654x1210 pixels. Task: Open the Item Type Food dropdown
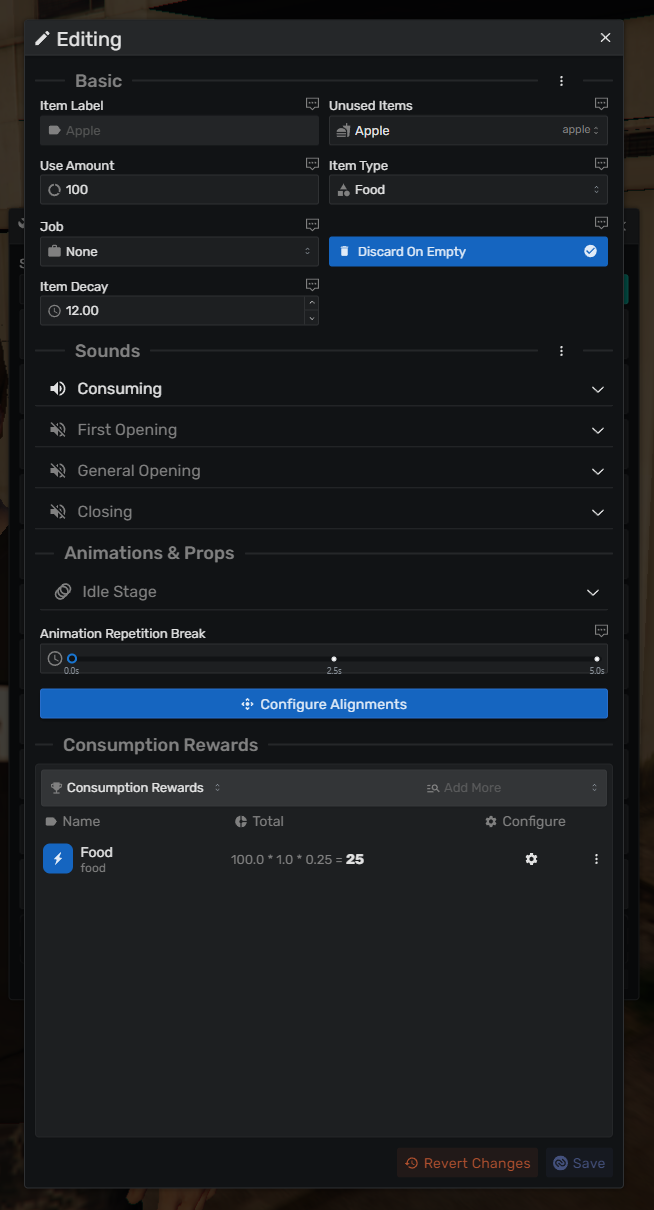pyautogui.click(x=468, y=190)
